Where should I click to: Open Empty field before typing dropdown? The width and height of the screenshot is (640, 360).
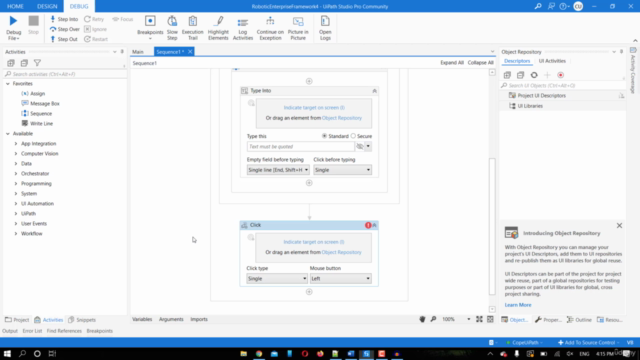tap(278, 170)
